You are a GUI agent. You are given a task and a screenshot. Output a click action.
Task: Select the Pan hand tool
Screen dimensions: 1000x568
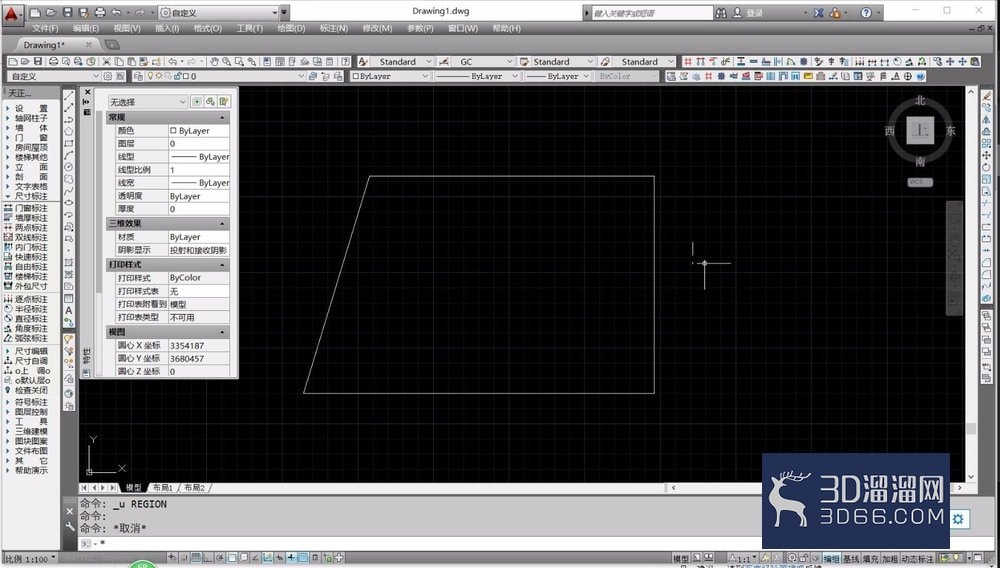coord(214,62)
